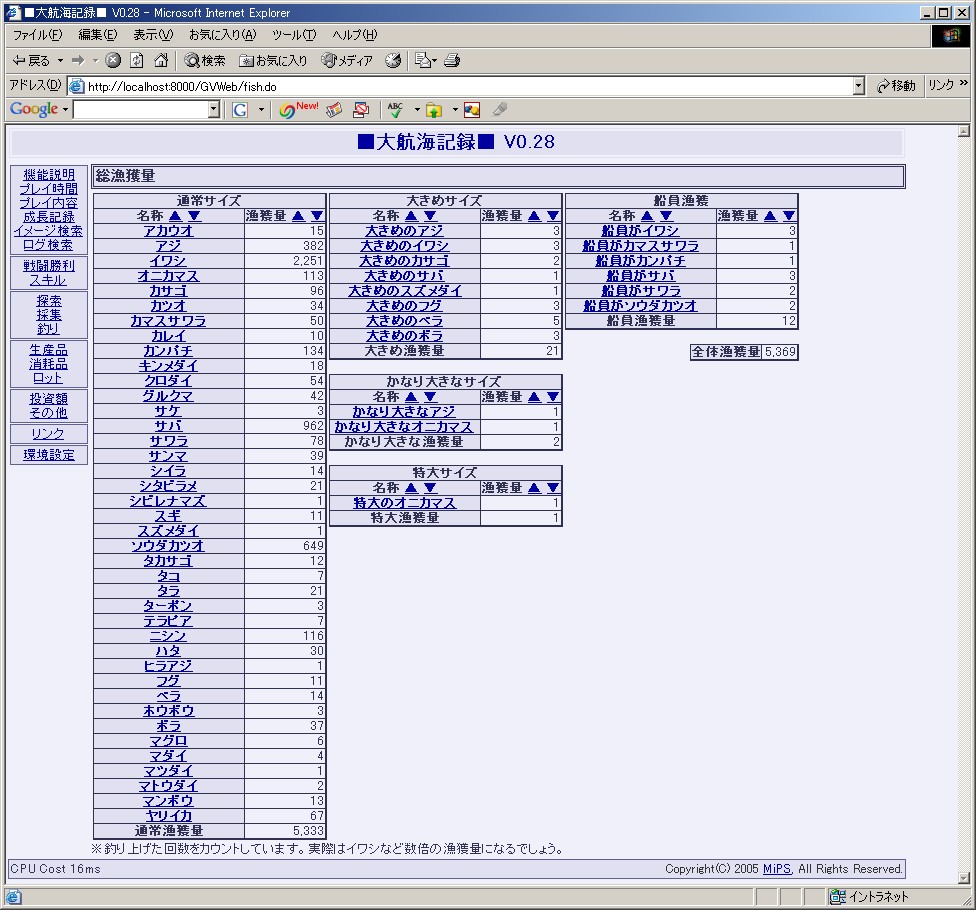Click the MiPS copyright link

pyautogui.click(x=776, y=869)
